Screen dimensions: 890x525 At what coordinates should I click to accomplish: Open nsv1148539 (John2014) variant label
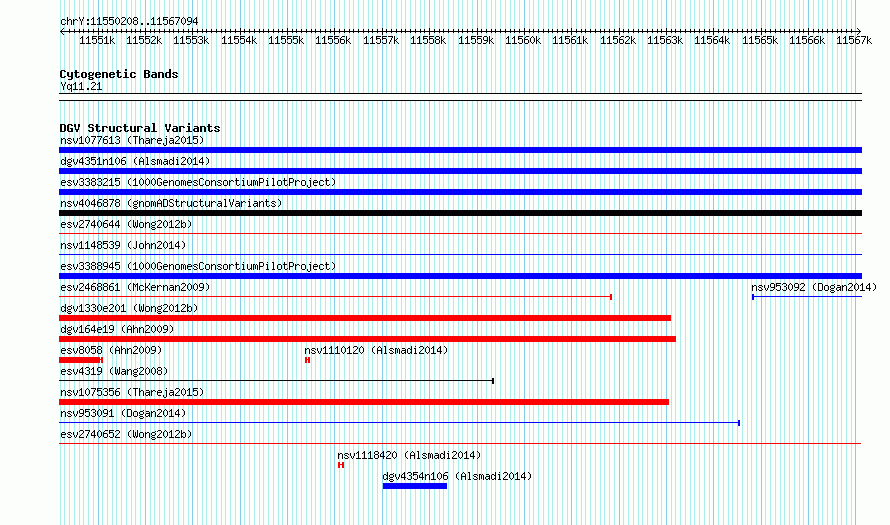123,245
